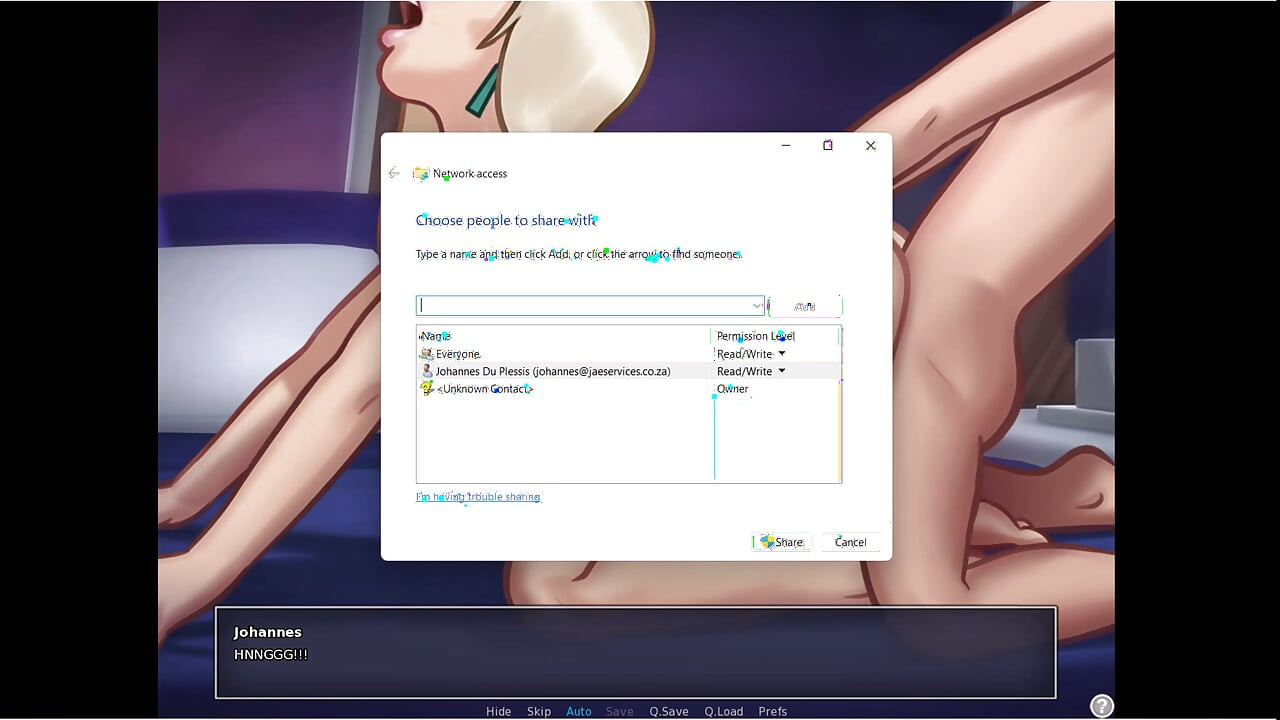Click the name input field
Screen dimensions: 1280x720
tap(585, 306)
